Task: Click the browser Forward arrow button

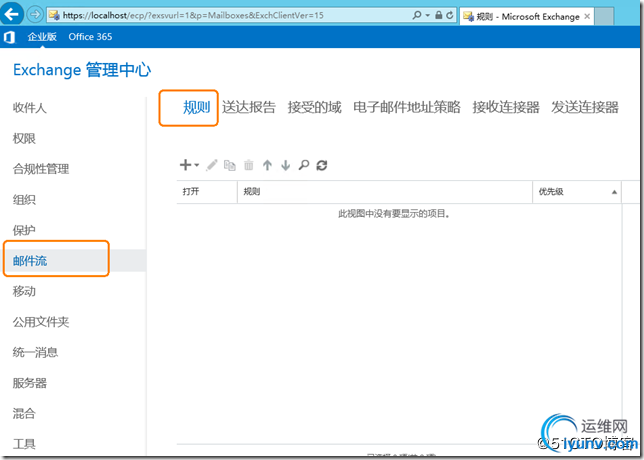Action: (35, 15)
